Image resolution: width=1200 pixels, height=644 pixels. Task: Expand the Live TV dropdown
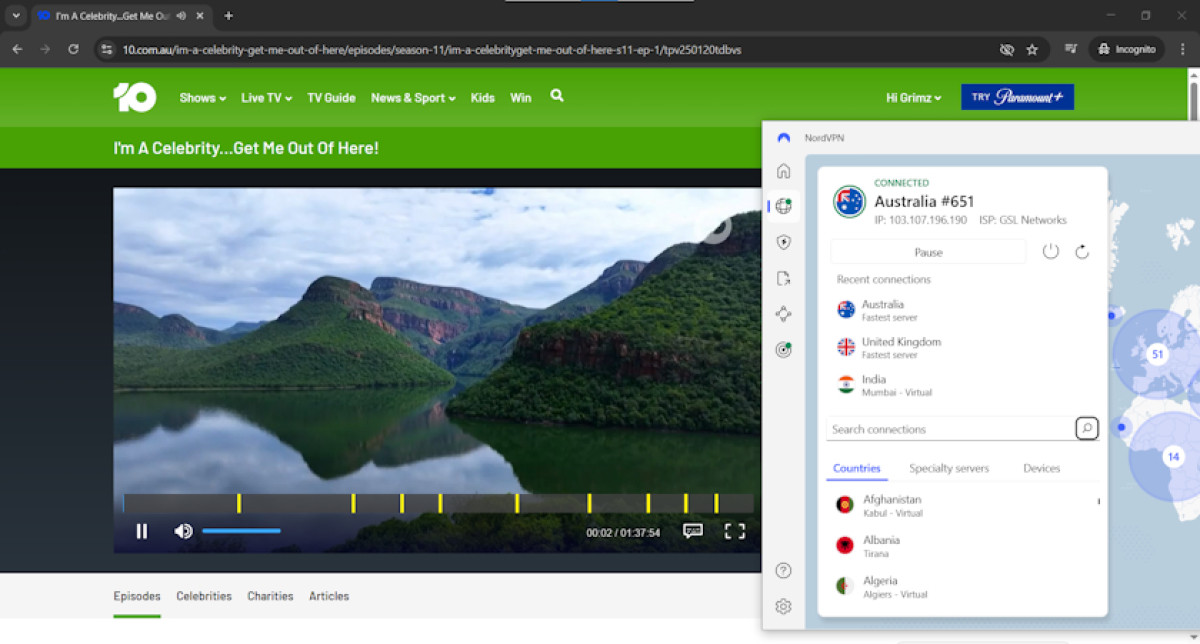click(x=266, y=98)
